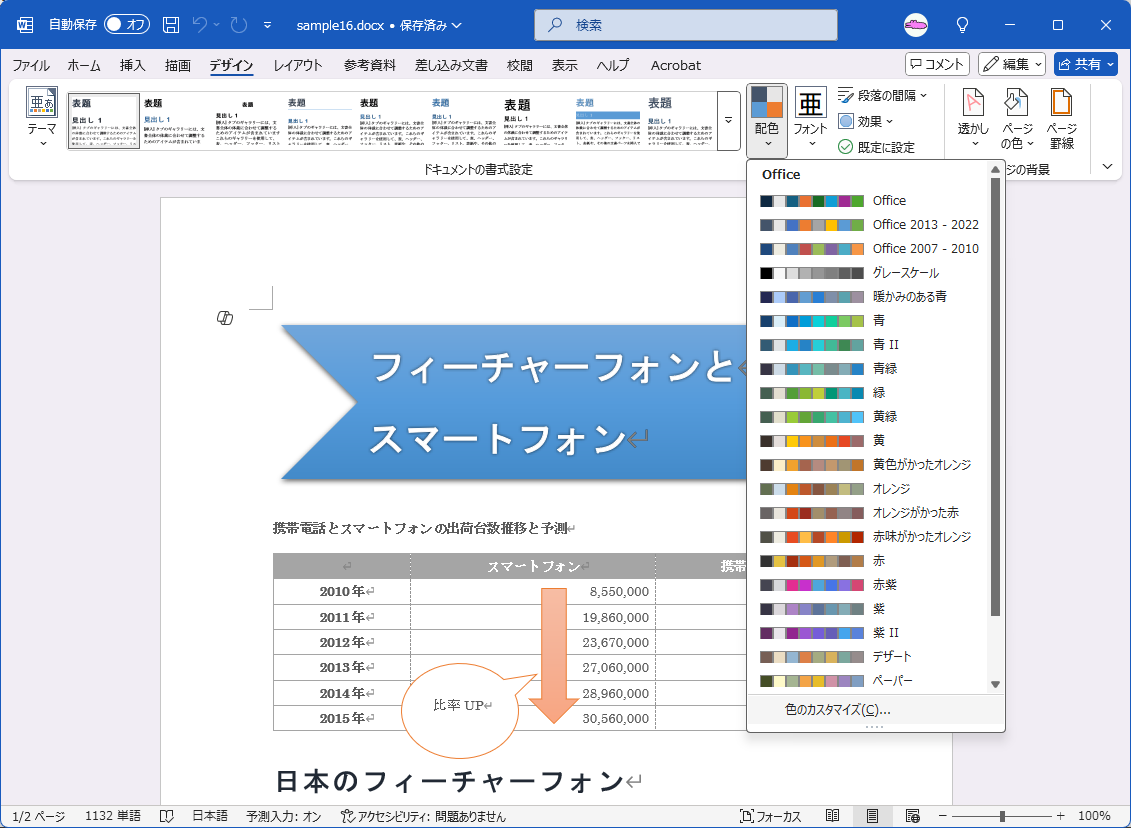Open the Undo history dropdown arrow
This screenshot has height=828, width=1131.
216,25
